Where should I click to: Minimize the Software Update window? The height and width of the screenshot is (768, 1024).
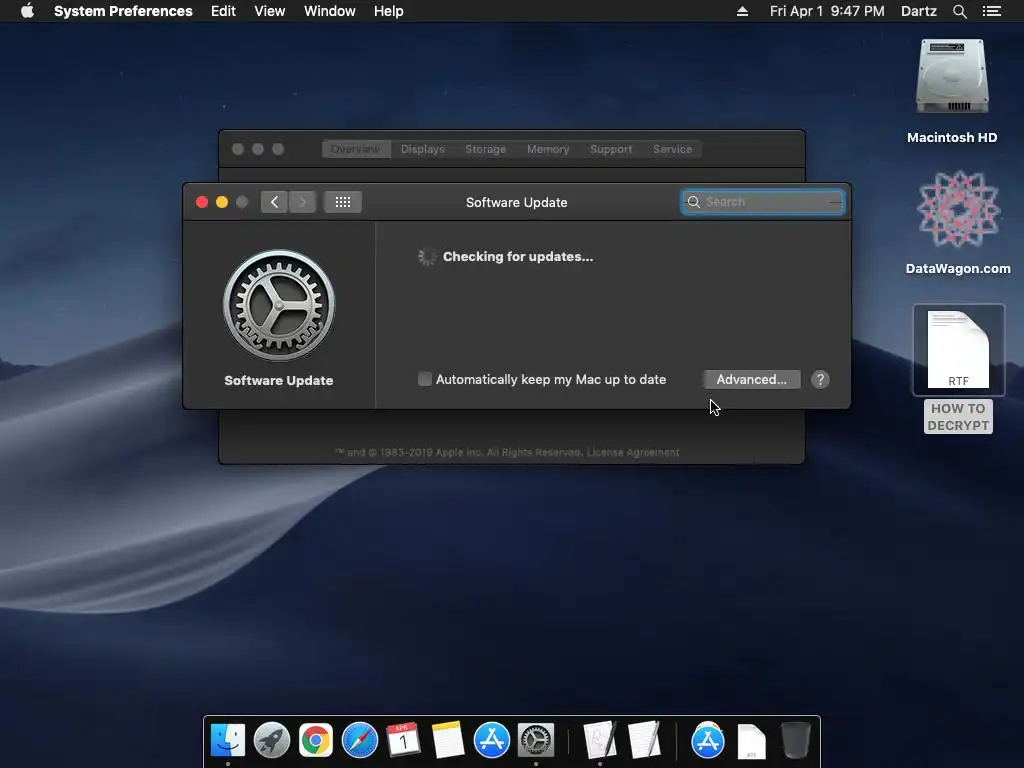222,202
